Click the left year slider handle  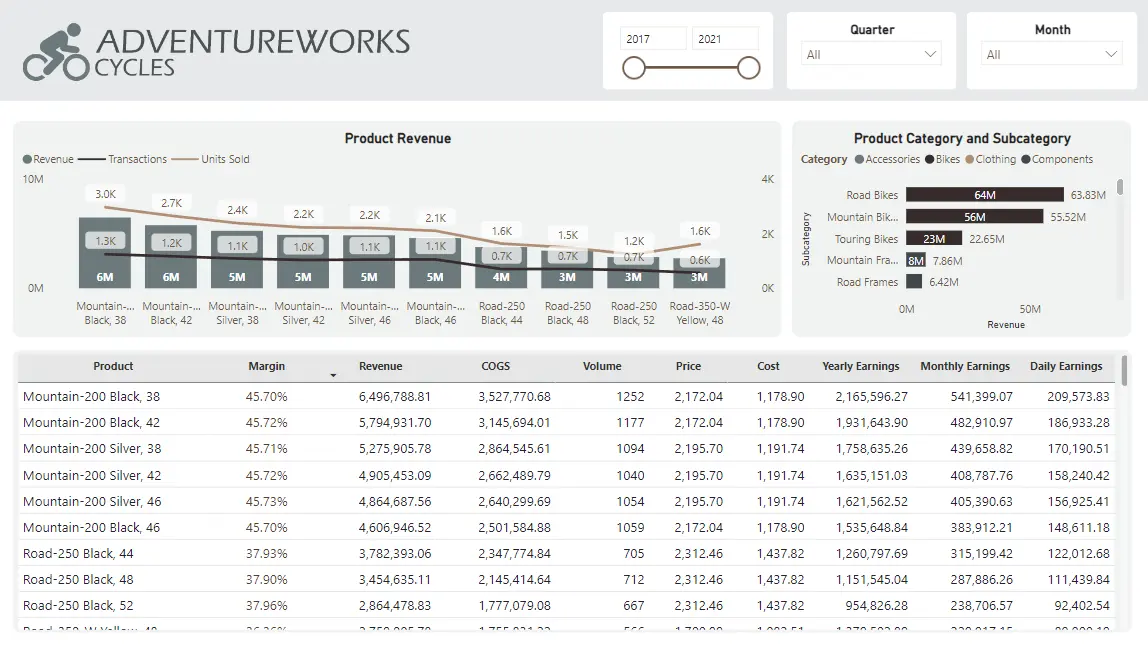tap(634, 68)
